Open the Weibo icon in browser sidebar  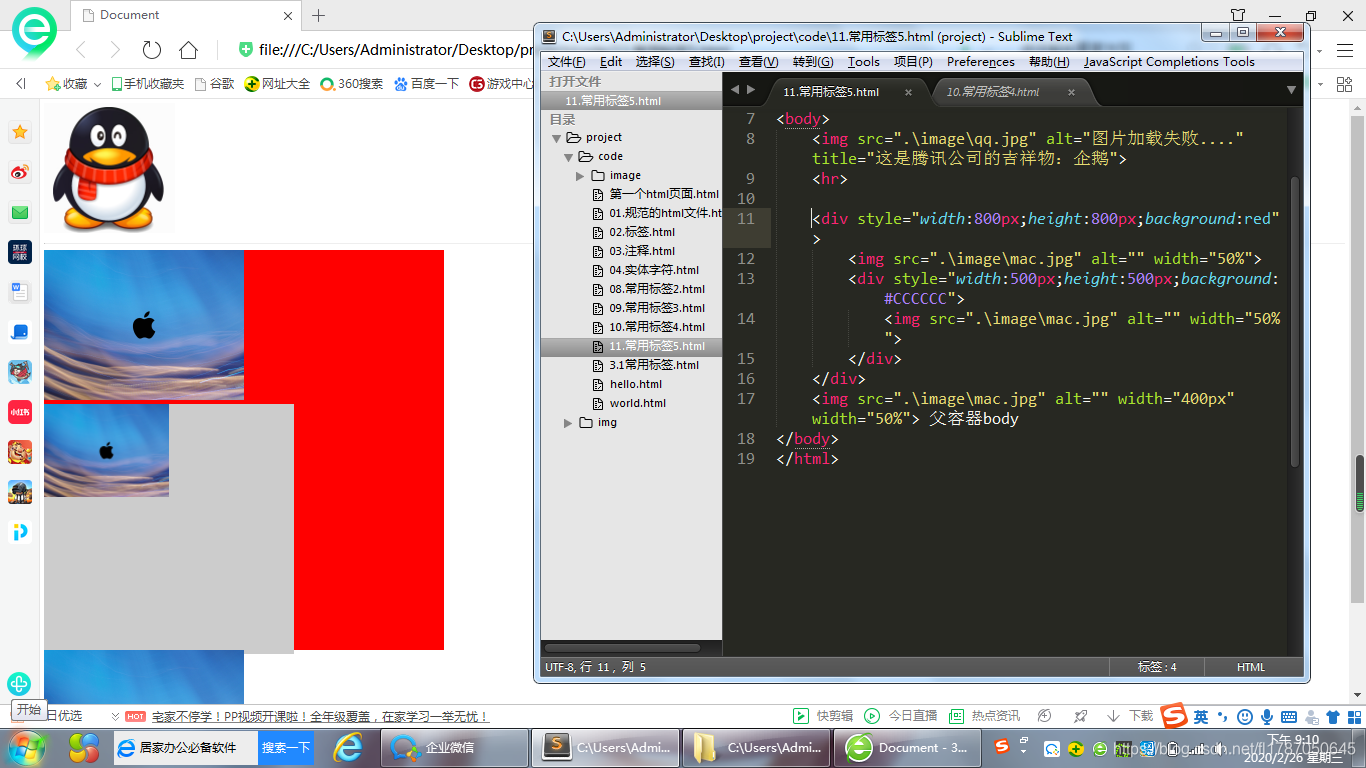pos(20,172)
